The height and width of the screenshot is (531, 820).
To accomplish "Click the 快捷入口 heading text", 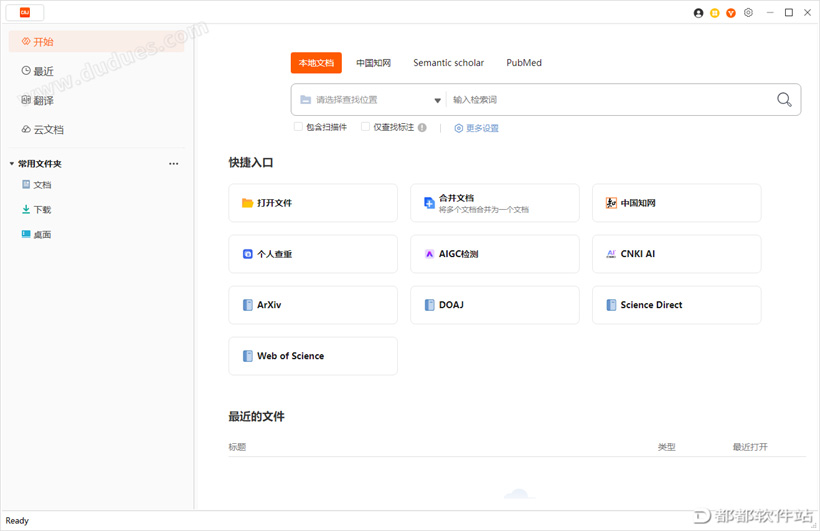I will [x=250, y=163].
